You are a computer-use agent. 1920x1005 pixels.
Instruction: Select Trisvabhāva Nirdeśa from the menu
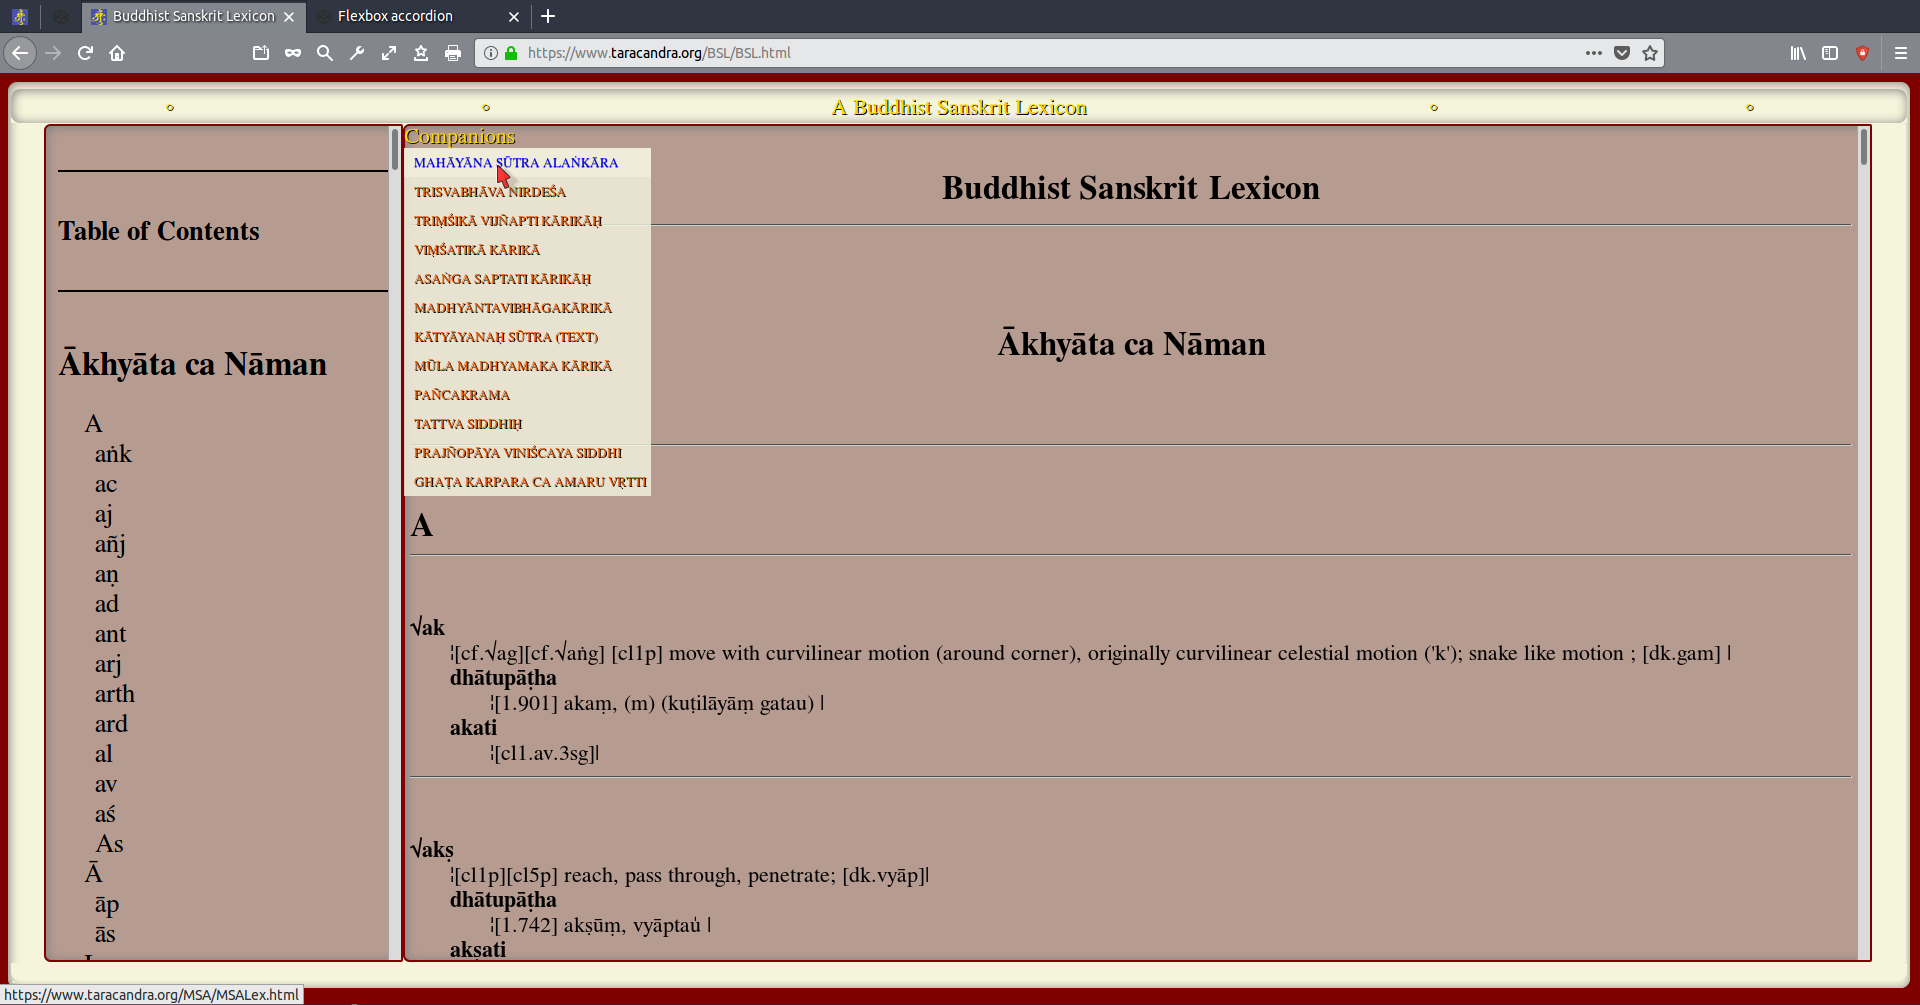click(490, 192)
